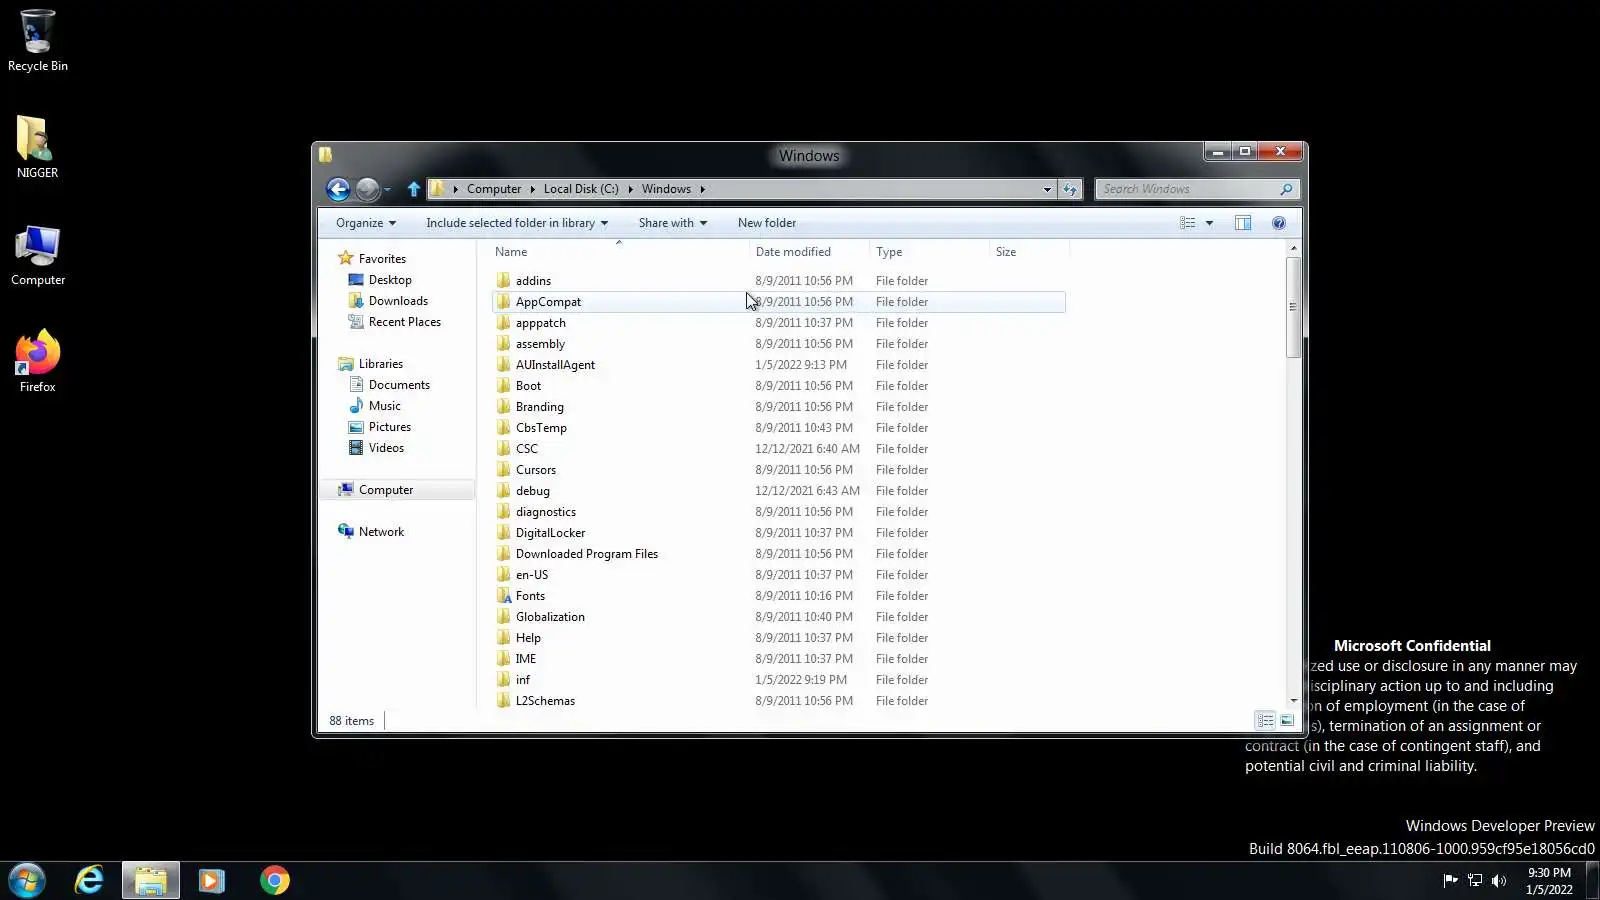
Task: Select Favorites in the navigation pane
Action: [x=382, y=259]
